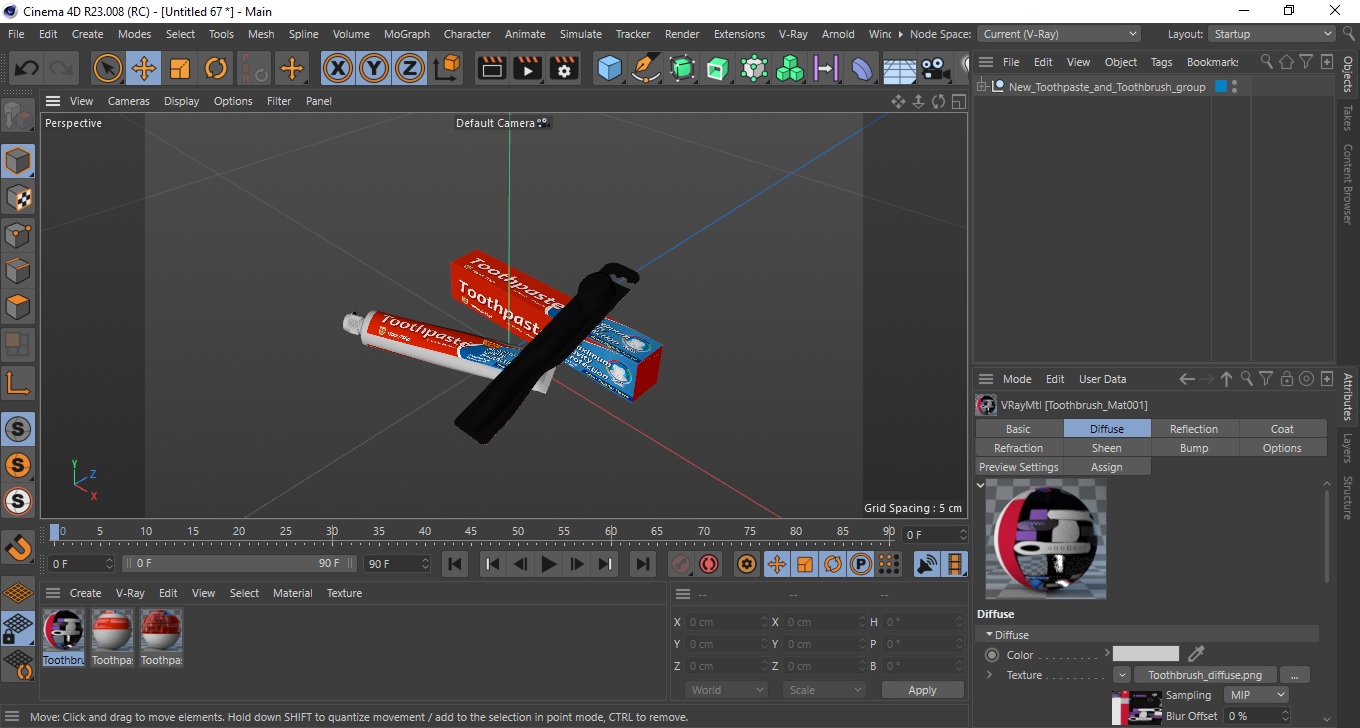Select the Spline Pen tool
This screenshot has width=1360, height=728.
coord(646,69)
